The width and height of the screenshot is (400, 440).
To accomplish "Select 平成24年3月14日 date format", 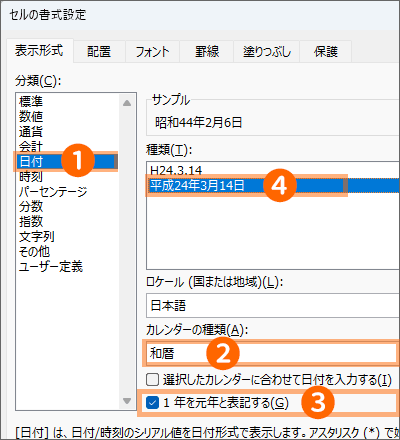I will (x=197, y=185).
